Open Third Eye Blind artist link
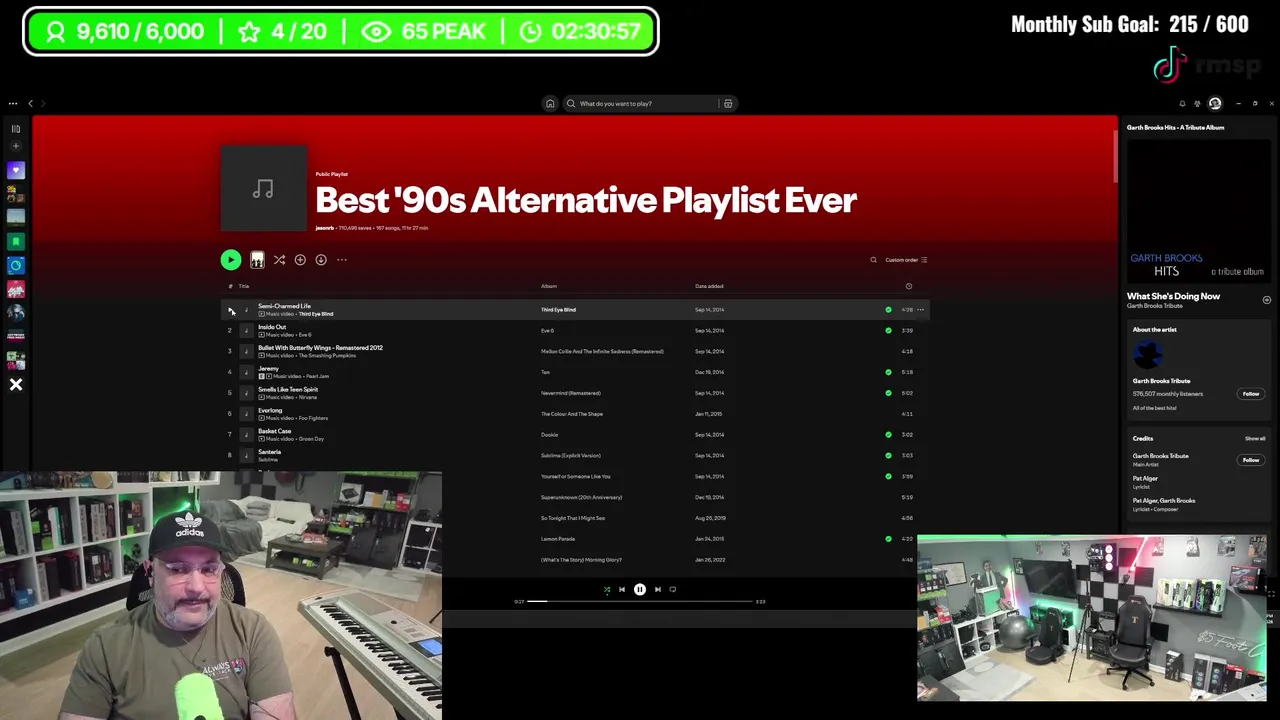Screen dimensions: 1280x720 316,314
